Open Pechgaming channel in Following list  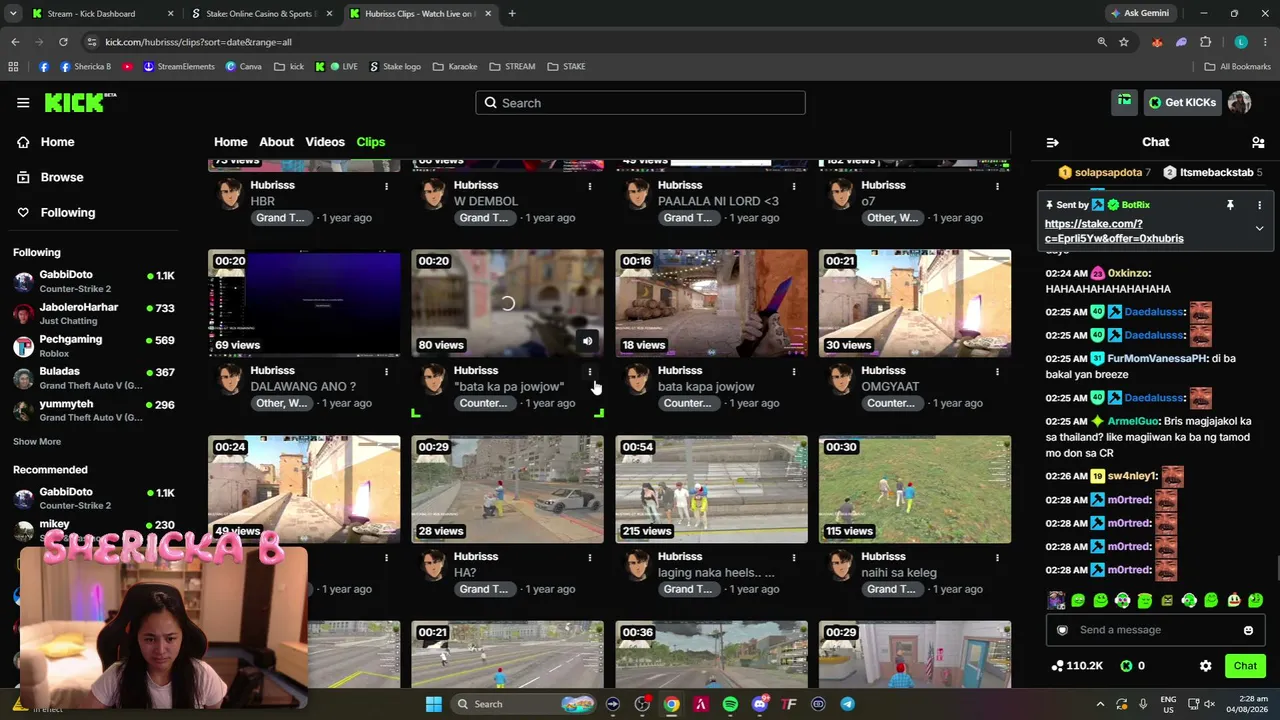(94, 346)
